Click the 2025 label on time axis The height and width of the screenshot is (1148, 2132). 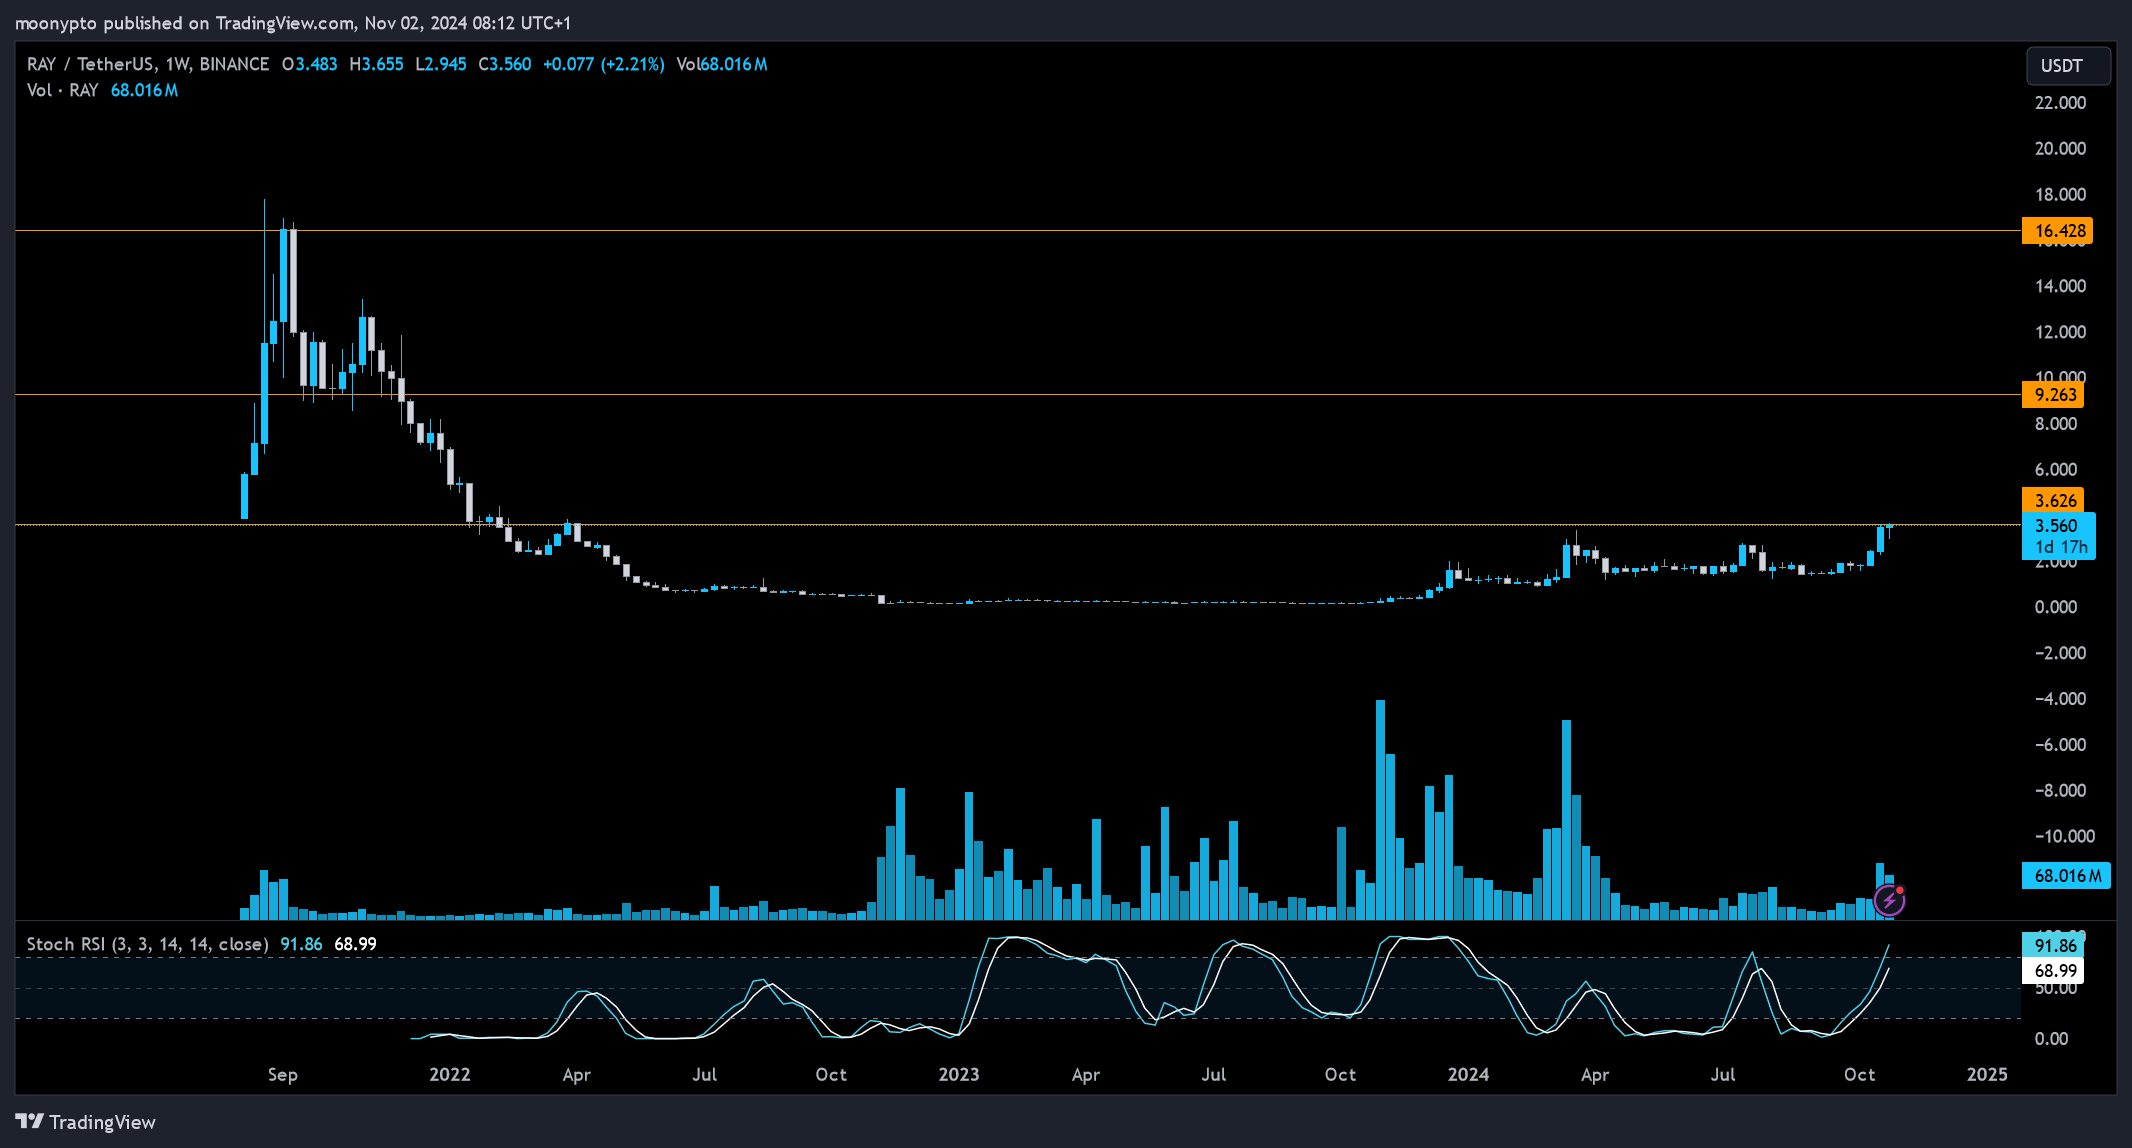pos(1987,1074)
